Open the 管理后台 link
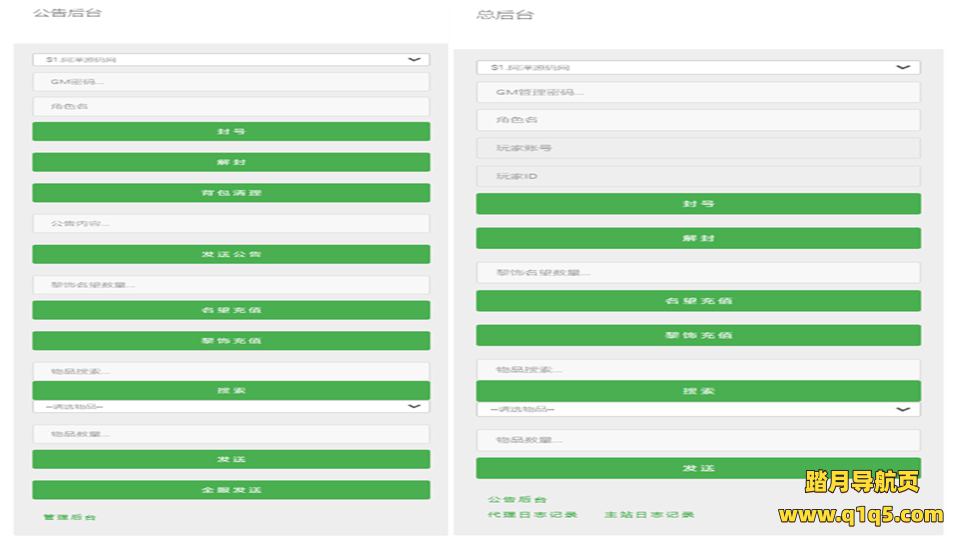Viewport: 960px width, 540px height. [x=70, y=517]
